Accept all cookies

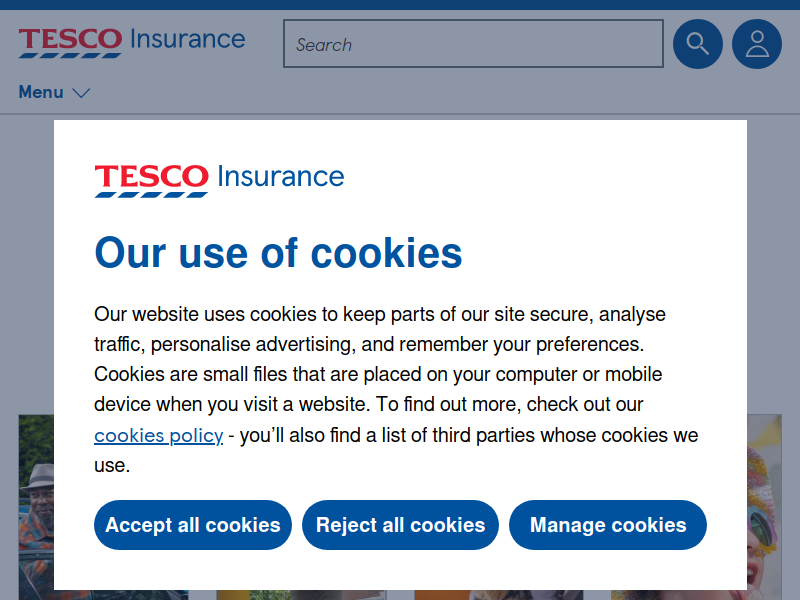click(193, 525)
